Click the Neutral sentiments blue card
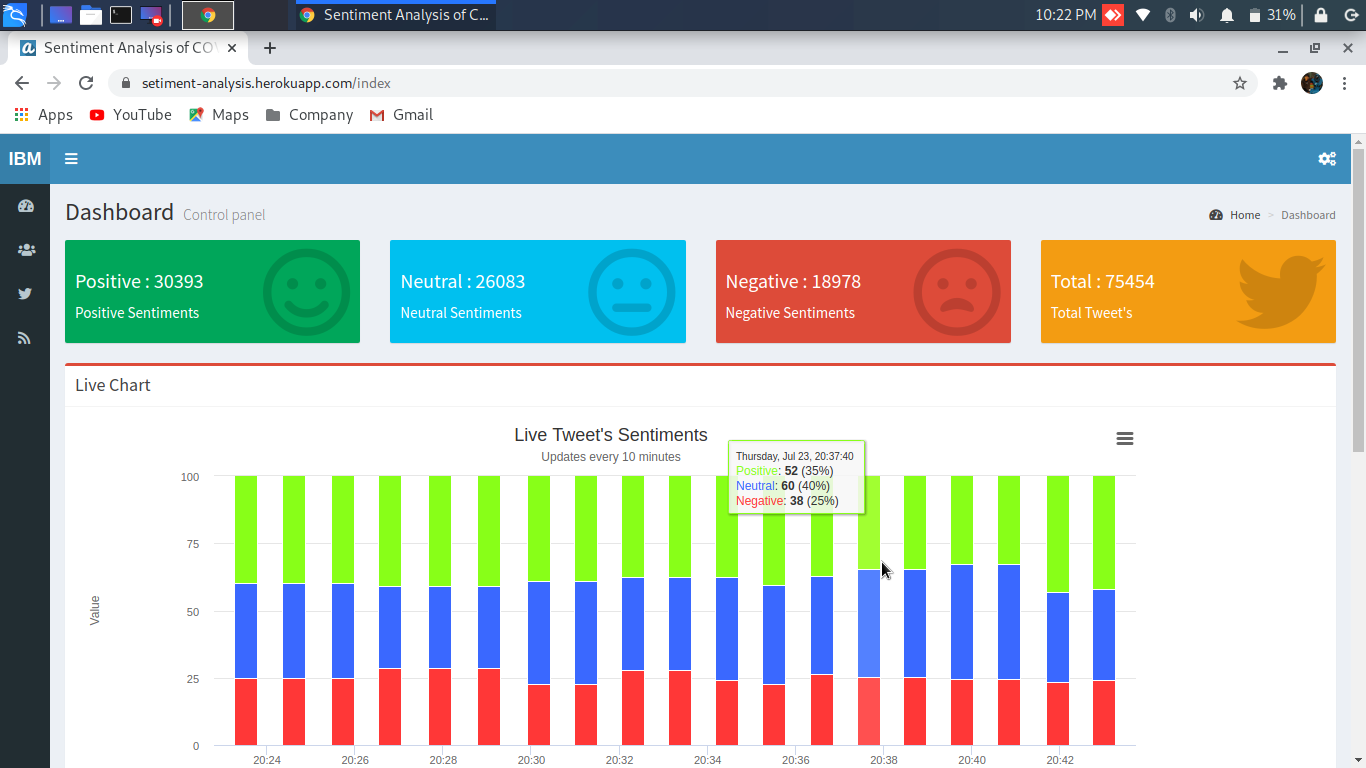 click(x=538, y=291)
